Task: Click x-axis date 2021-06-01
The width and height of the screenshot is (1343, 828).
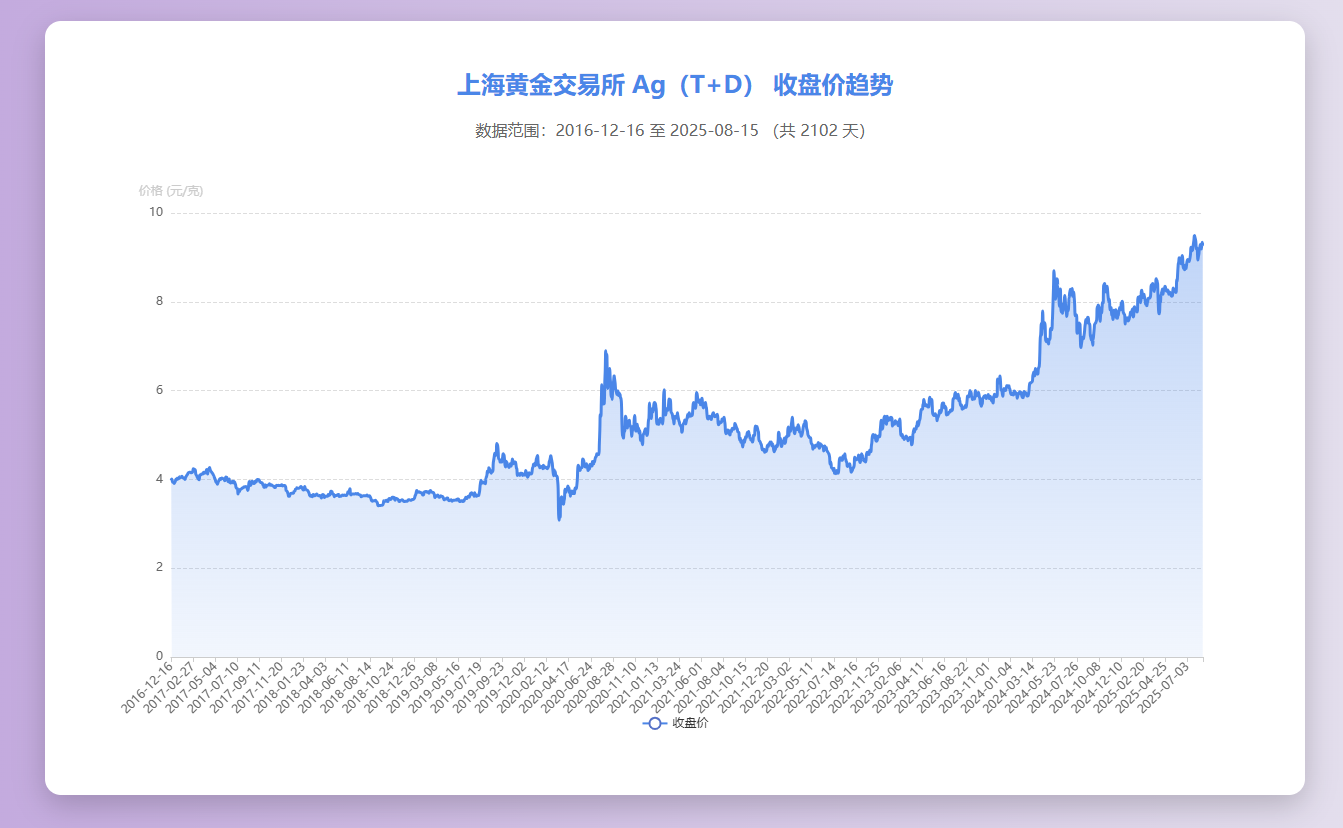Action: pyautogui.click(x=676, y=687)
